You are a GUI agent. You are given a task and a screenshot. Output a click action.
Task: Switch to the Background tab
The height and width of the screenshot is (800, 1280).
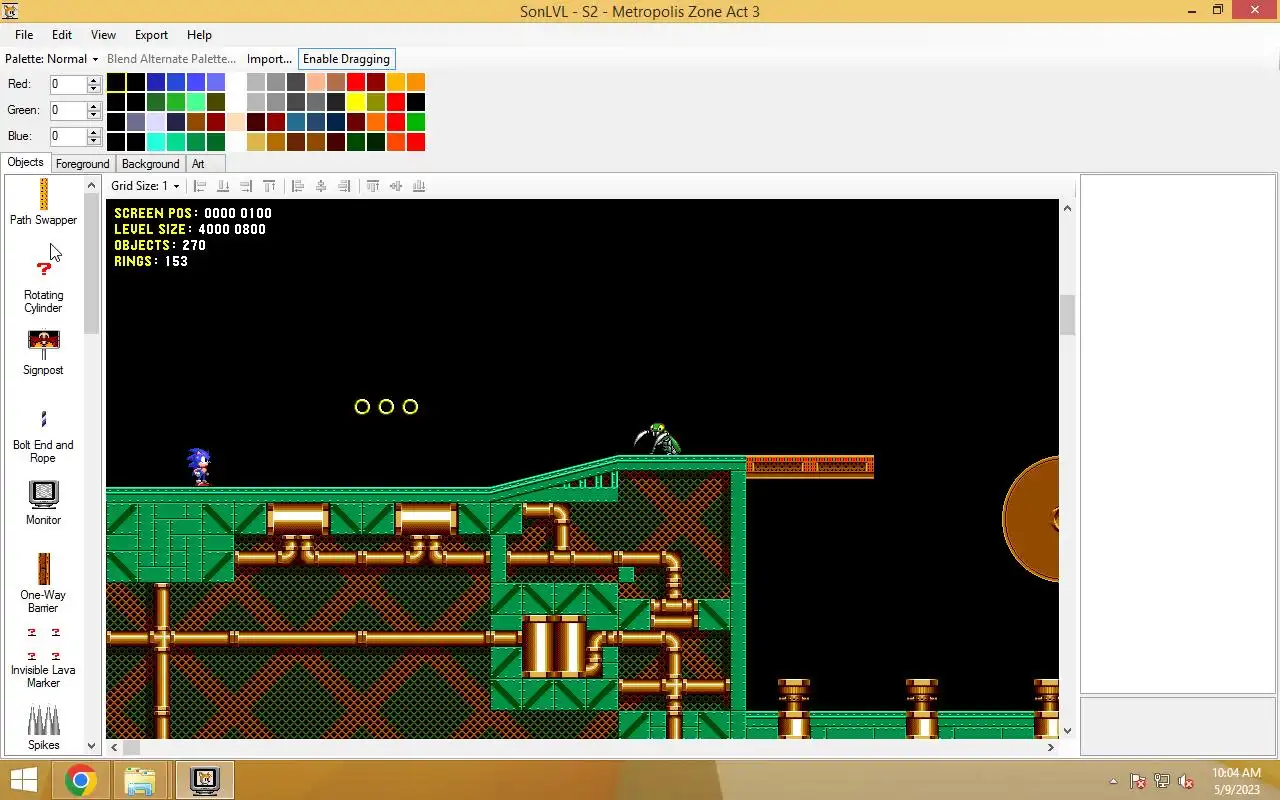pos(151,164)
